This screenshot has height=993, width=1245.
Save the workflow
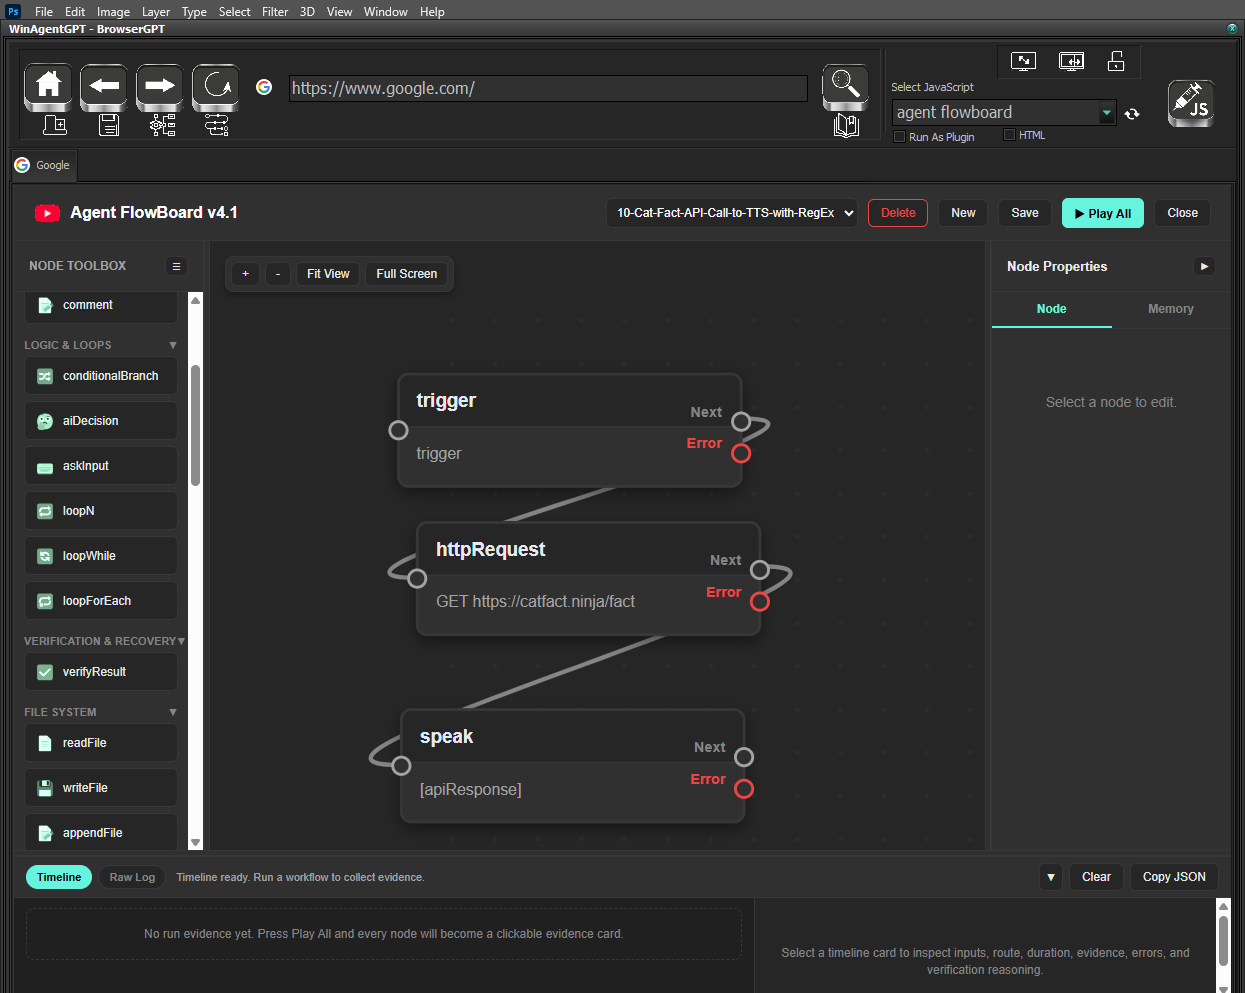1025,213
